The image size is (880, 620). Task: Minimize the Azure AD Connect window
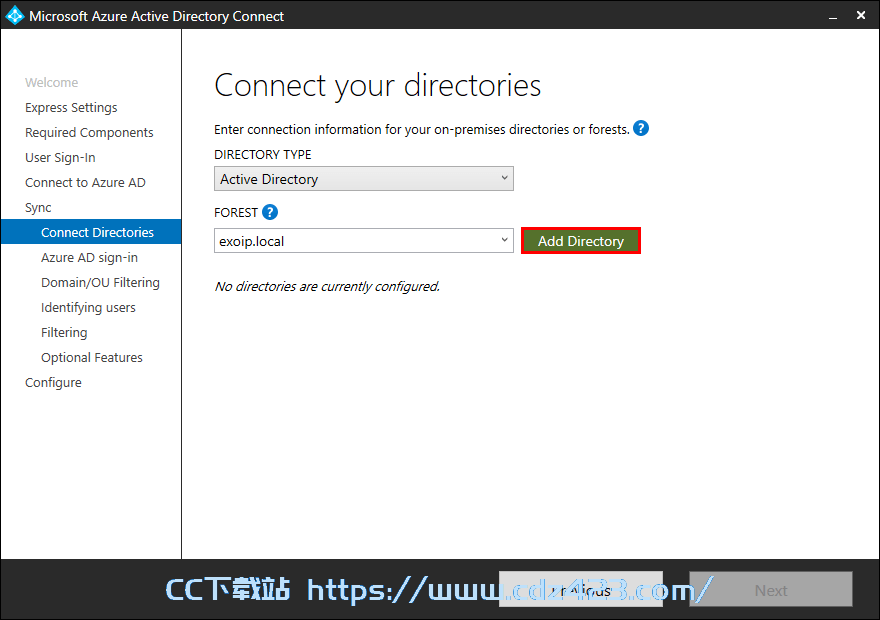point(833,16)
